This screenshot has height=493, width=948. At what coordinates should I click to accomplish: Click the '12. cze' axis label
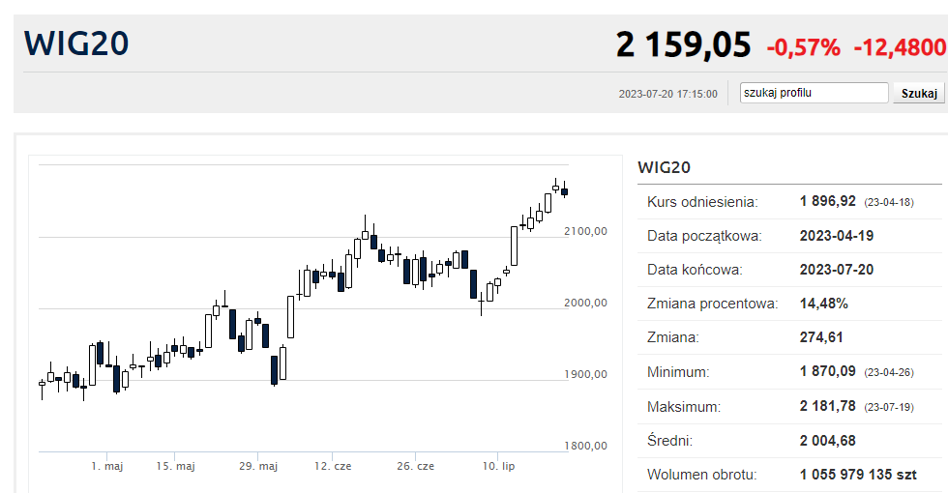(x=333, y=466)
